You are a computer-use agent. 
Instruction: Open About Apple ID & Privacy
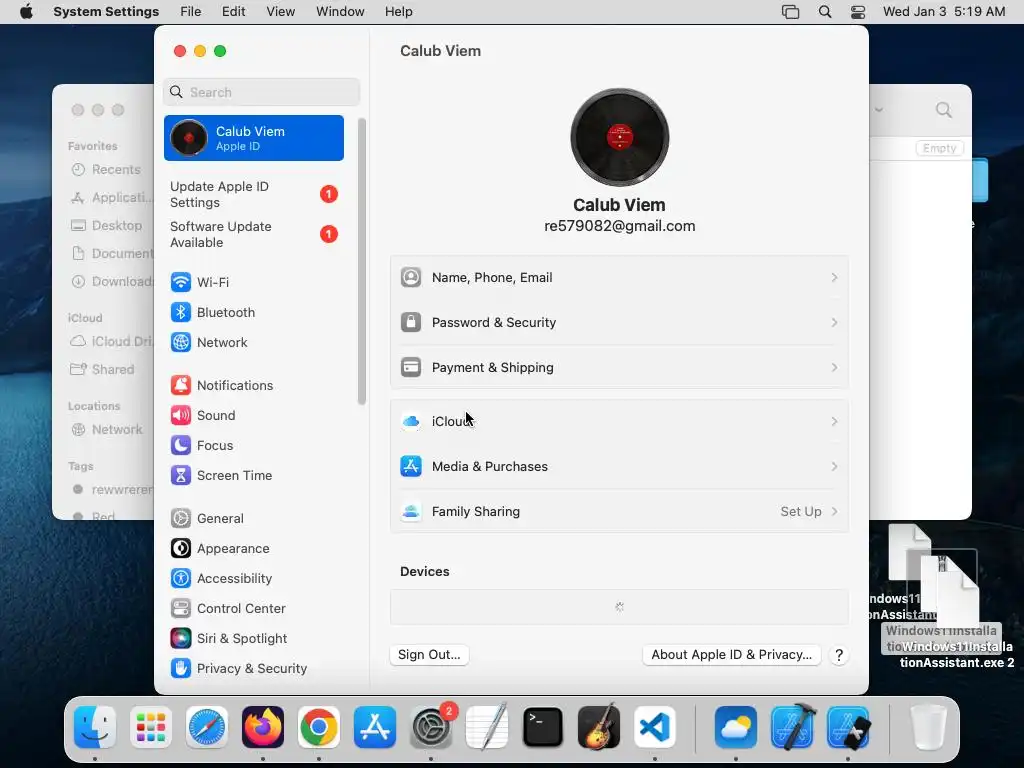pos(731,655)
